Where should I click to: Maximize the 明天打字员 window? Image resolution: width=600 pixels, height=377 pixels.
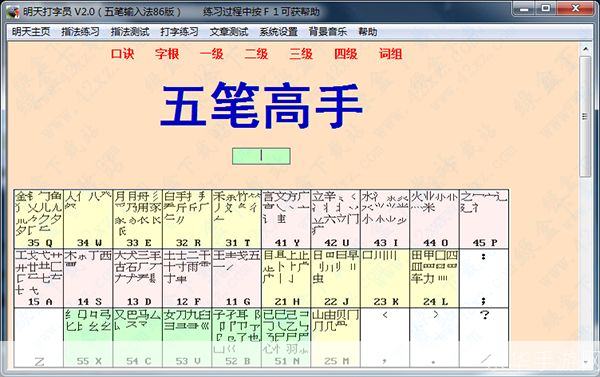(546, 8)
